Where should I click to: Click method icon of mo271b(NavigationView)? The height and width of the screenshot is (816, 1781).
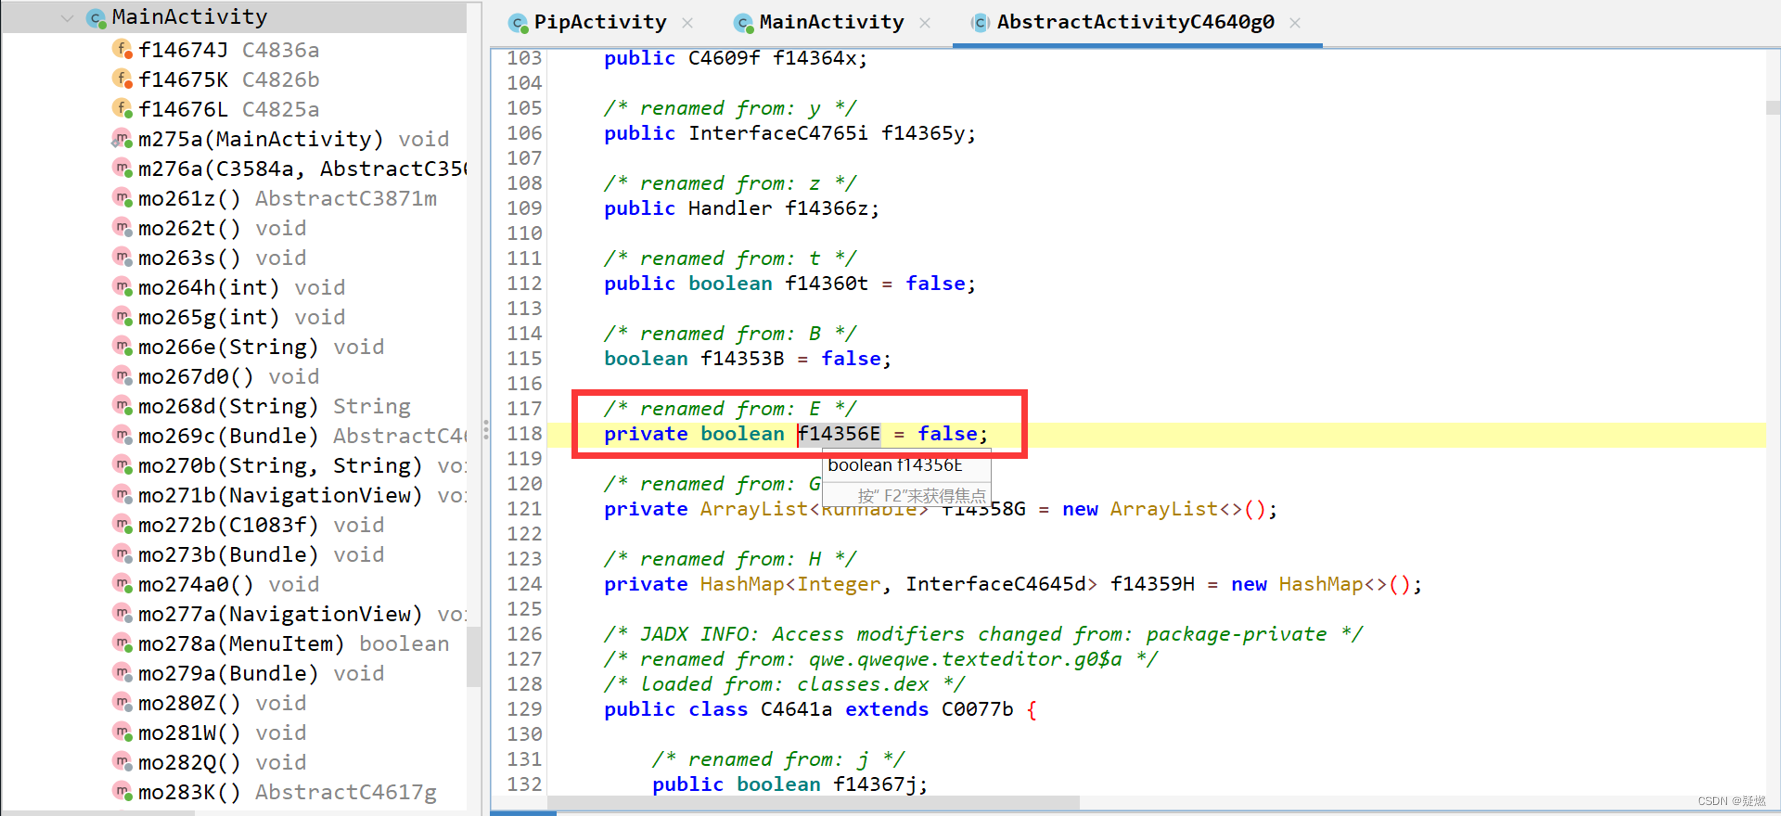tap(122, 494)
